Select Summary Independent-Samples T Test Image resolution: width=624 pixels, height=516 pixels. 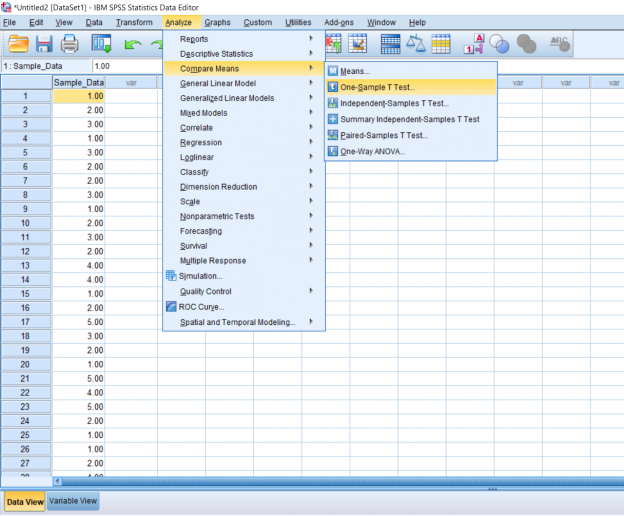[411, 119]
